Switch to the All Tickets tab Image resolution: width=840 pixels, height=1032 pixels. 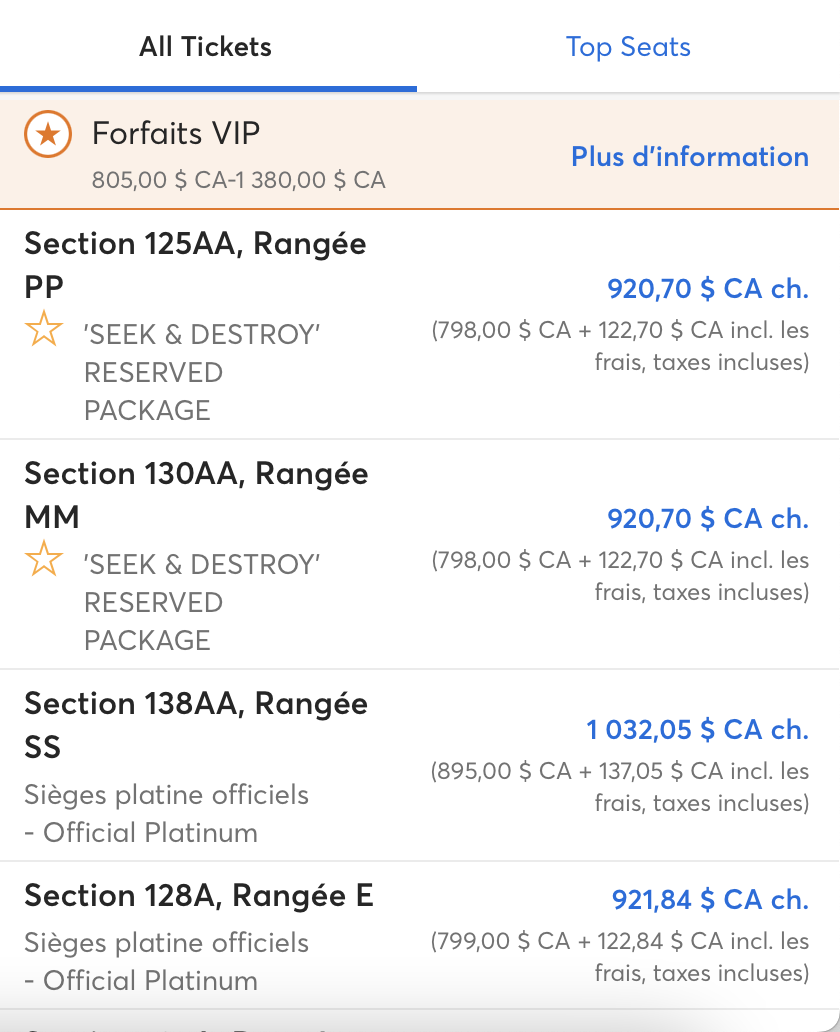pos(205,47)
